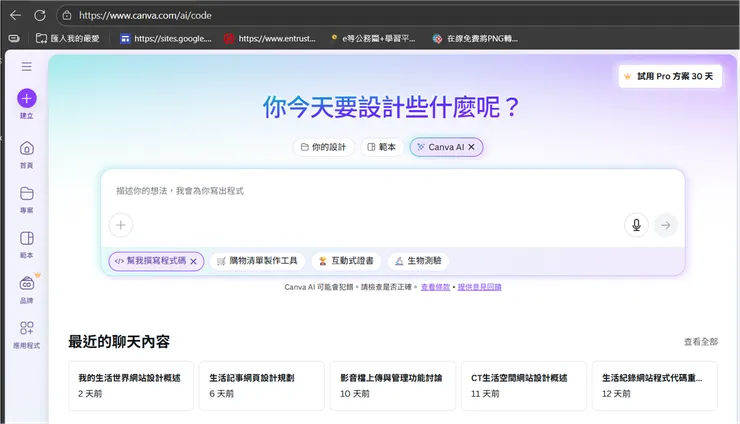Reload the page with refresh icon
740x424 pixels.
(40, 15)
